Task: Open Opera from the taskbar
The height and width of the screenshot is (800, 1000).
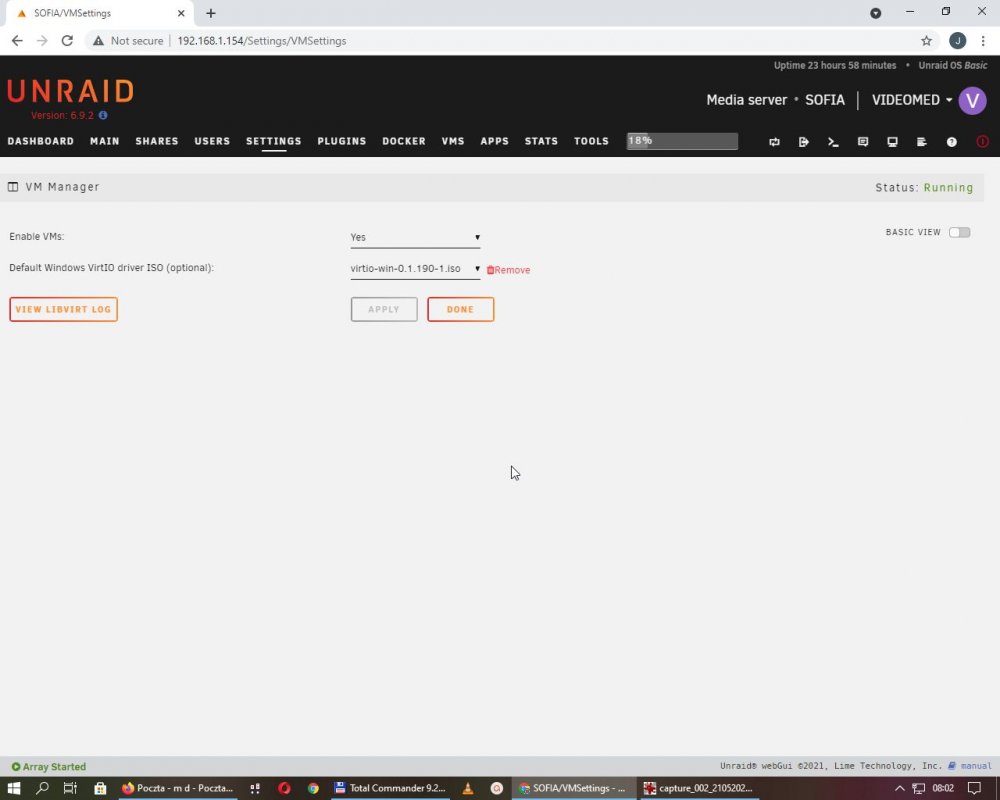Action: pos(284,788)
